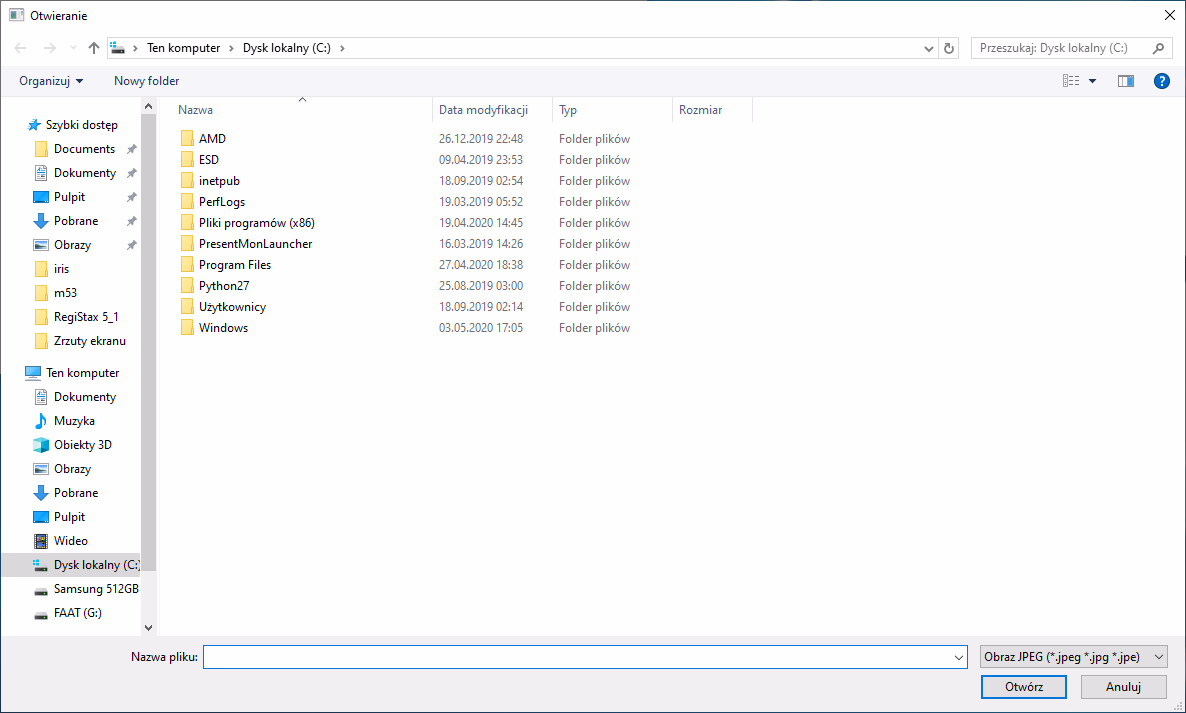This screenshot has height=713, width=1186.
Task: Select the Program Files folder
Action: [x=234, y=265]
